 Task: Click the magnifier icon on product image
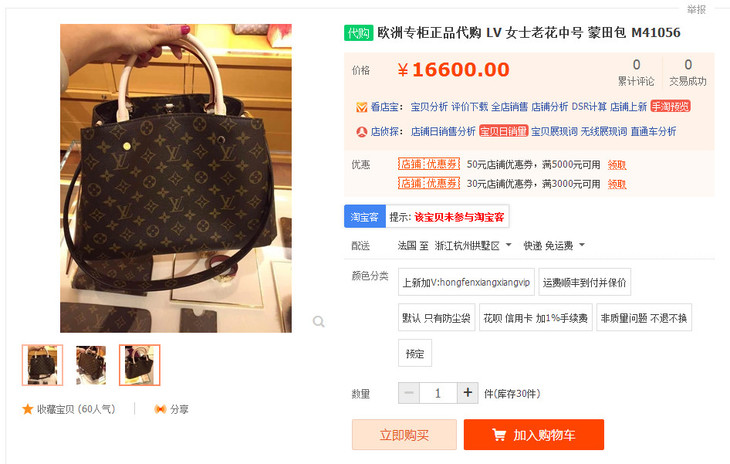318,322
